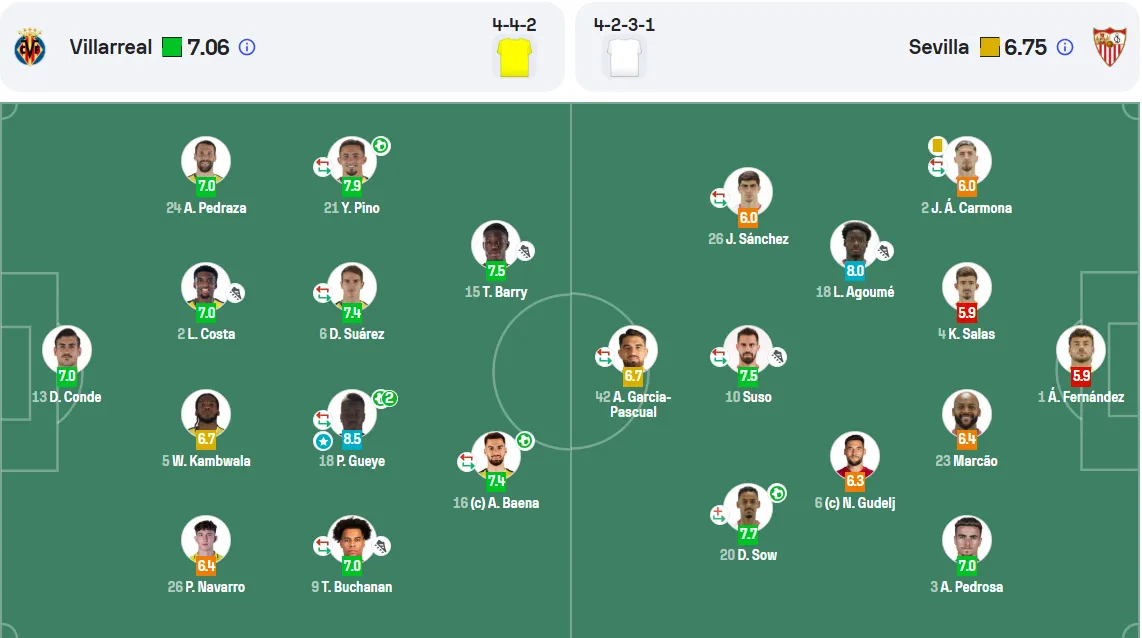
Task: Click the Villarreal team name
Action: [111, 47]
